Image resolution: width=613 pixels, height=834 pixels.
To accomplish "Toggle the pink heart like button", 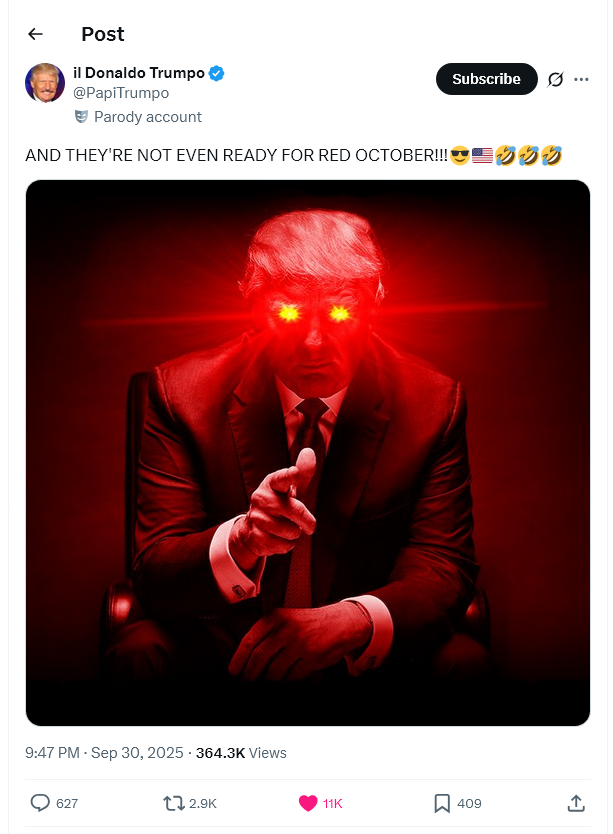I will tap(308, 803).
